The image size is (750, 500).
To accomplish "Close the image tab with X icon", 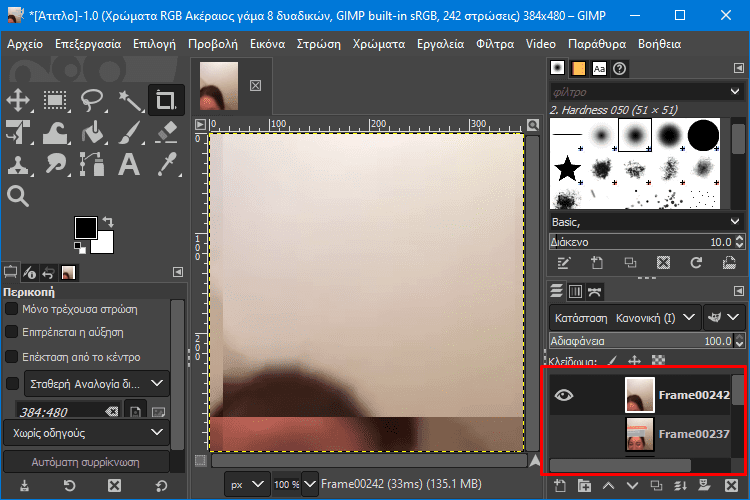I will pyautogui.click(x=255, y=86).
